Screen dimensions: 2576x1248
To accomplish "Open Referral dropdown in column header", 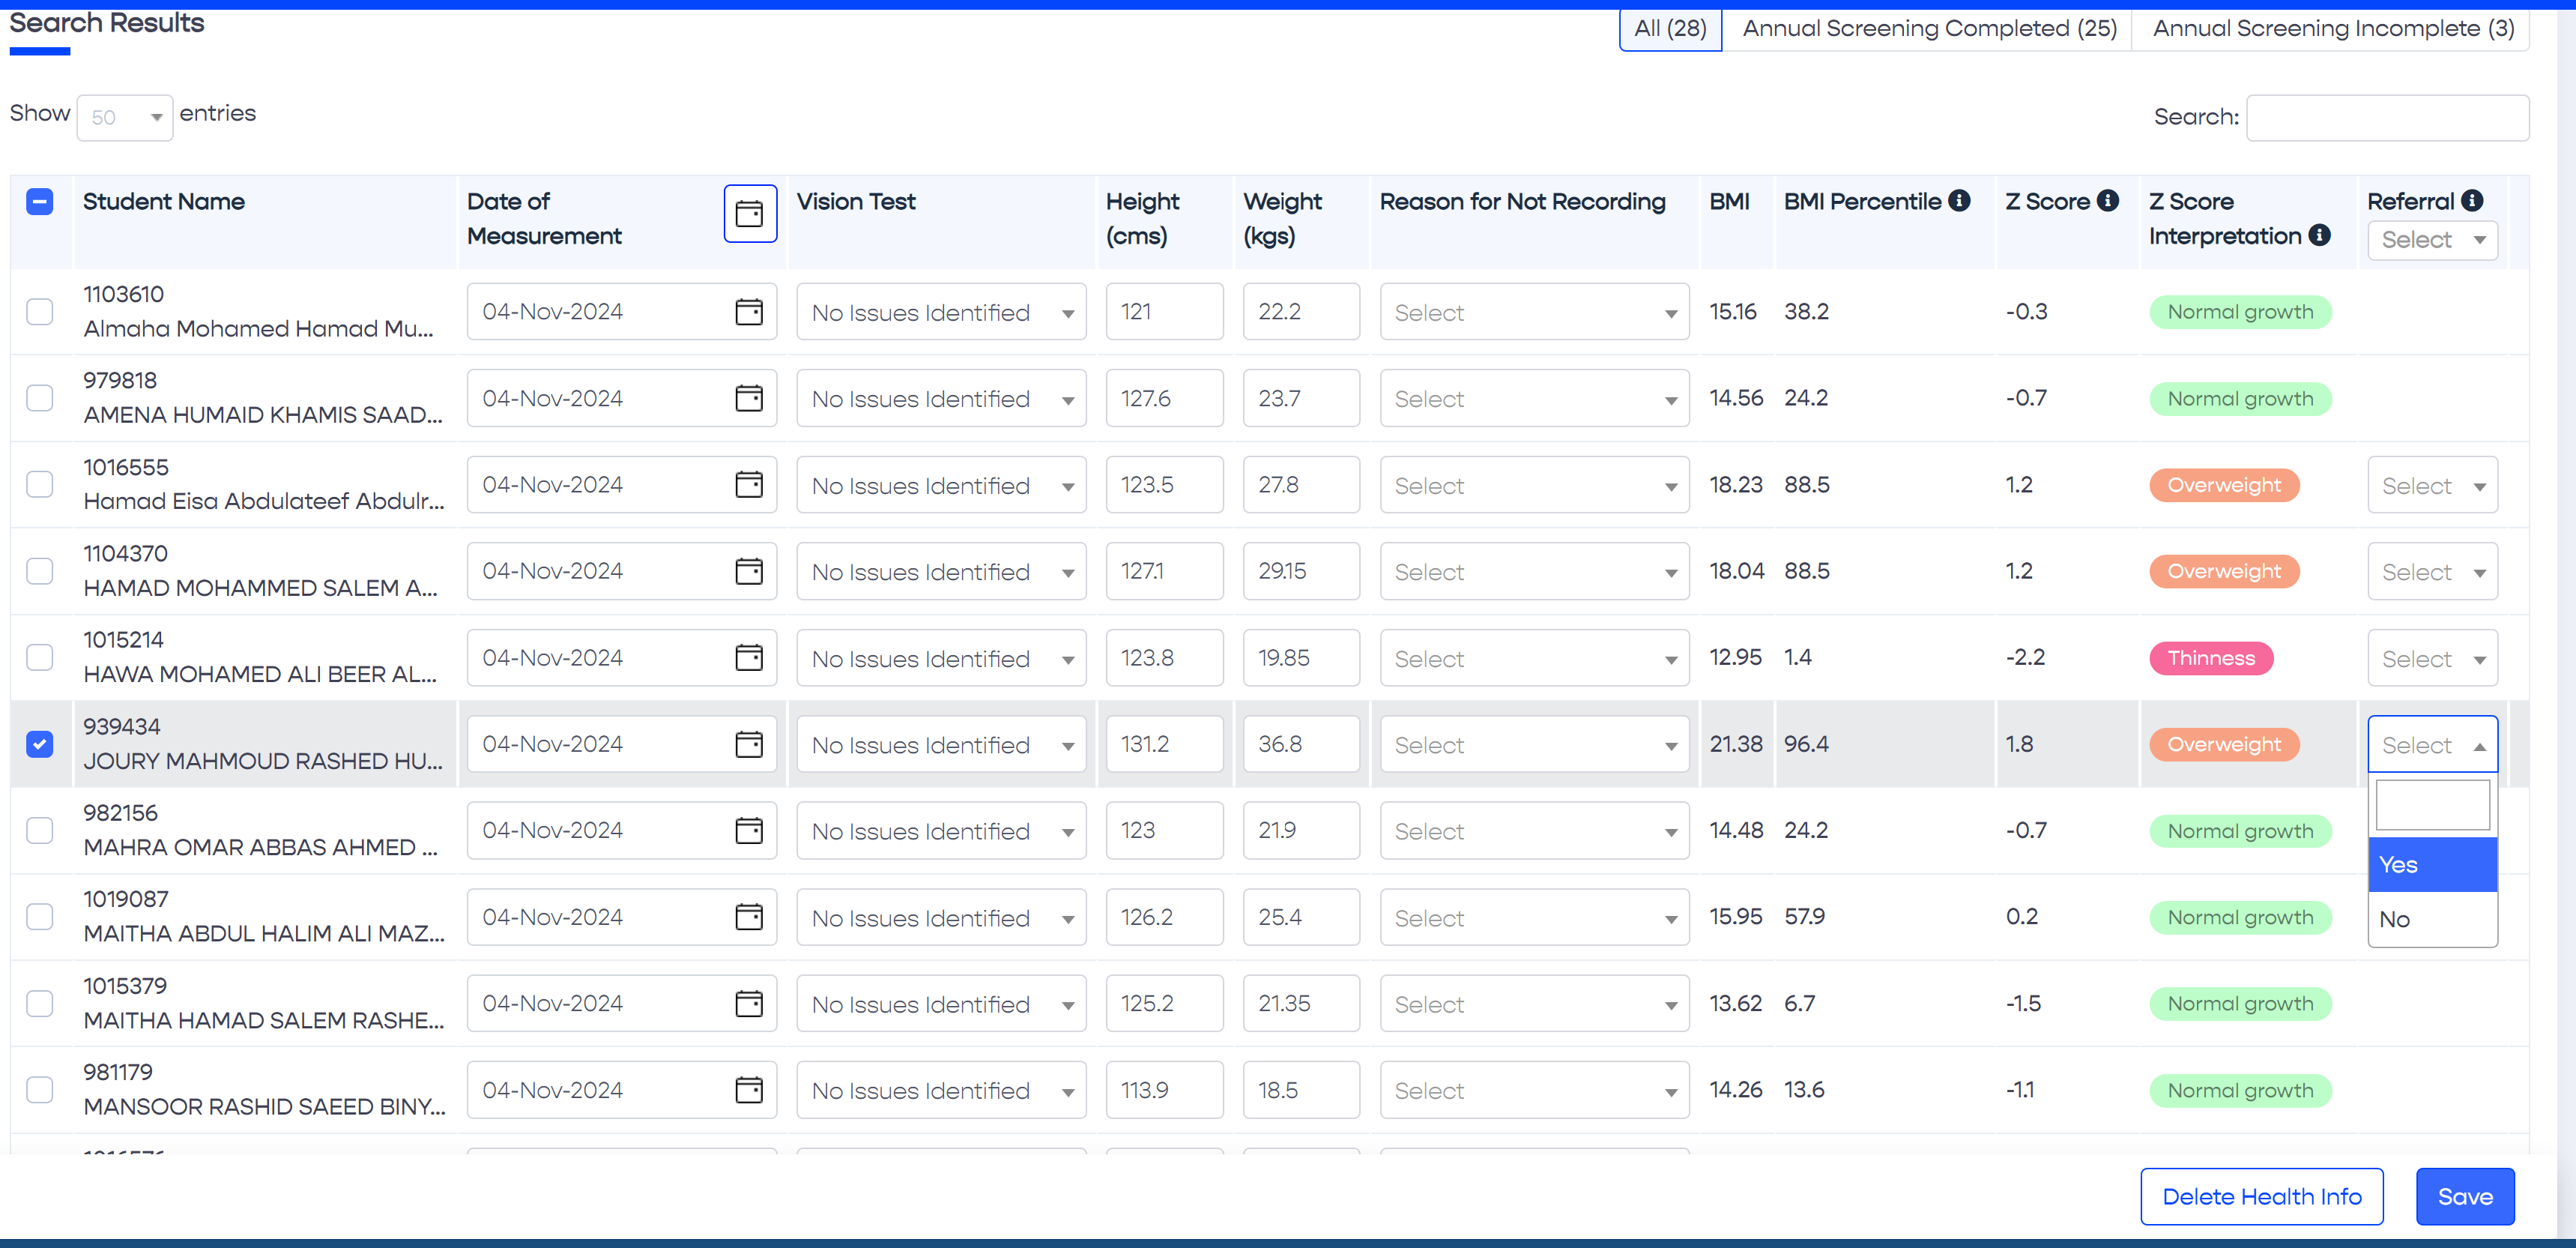I will coord(2431,240).
